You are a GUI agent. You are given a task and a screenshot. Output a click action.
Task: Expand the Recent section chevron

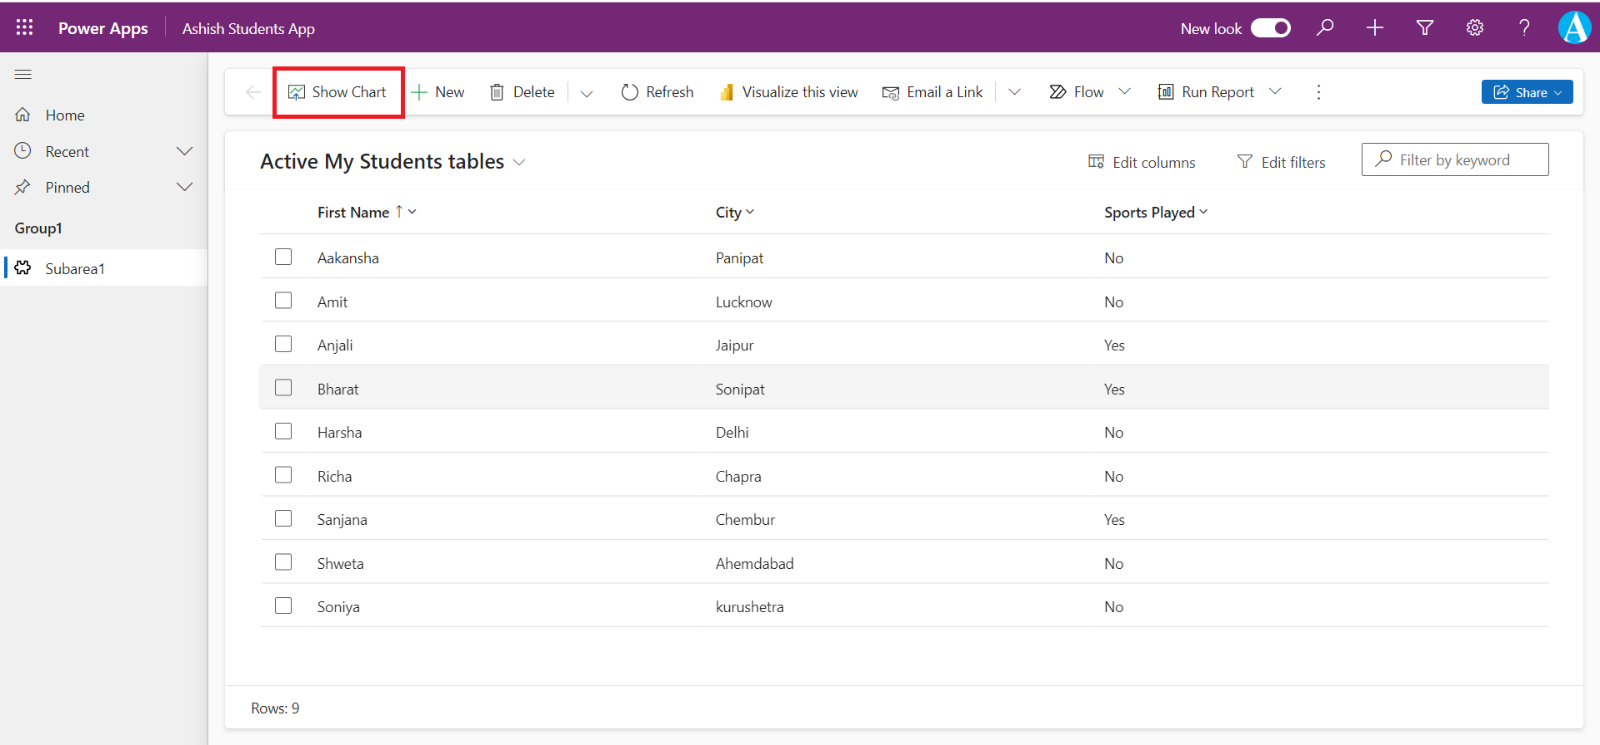pyautogui.click(x=184, y=151)
